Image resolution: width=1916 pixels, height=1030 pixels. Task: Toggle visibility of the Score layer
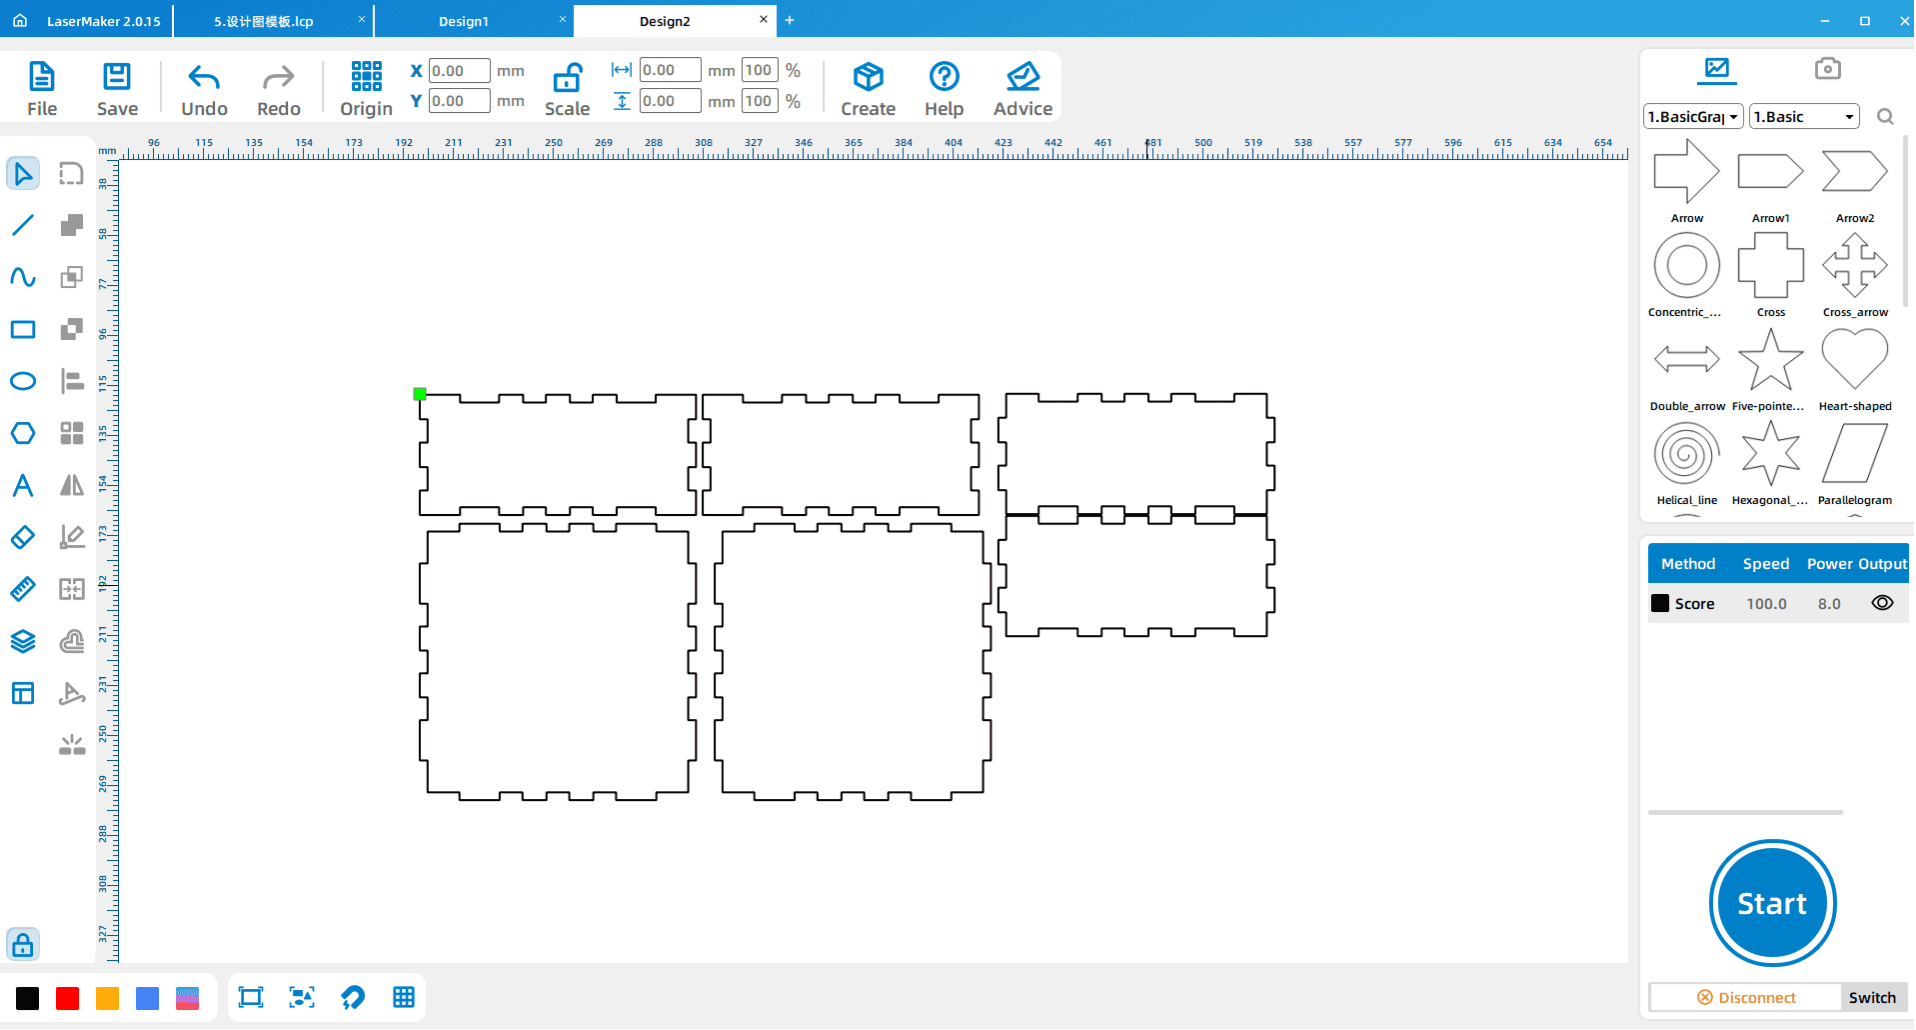coord(1881,603)
